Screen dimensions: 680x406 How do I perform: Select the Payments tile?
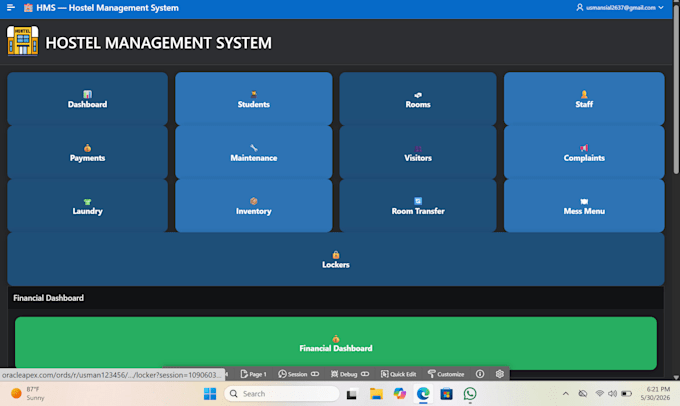87,153
